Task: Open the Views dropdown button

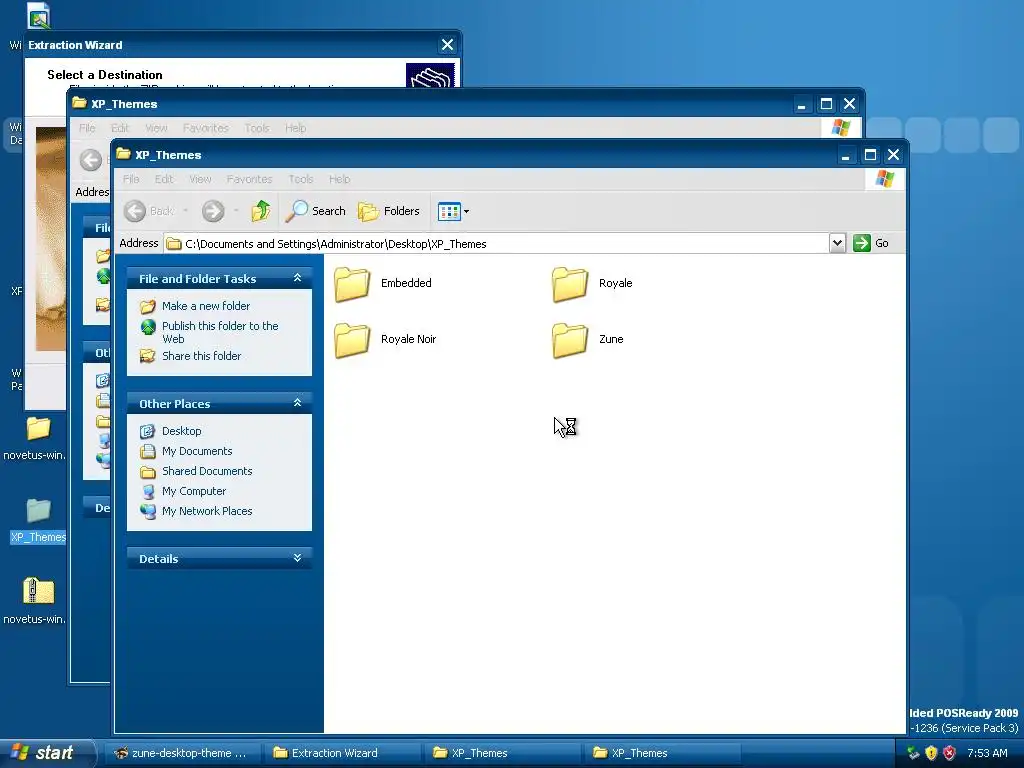Action: [453, 211]
